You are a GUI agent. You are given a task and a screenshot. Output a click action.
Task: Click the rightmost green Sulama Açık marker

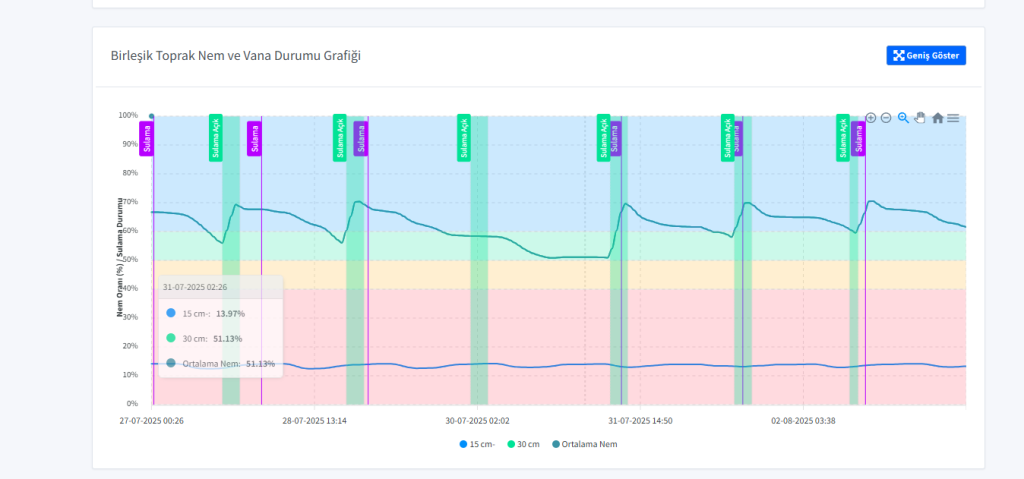(843, 137)
